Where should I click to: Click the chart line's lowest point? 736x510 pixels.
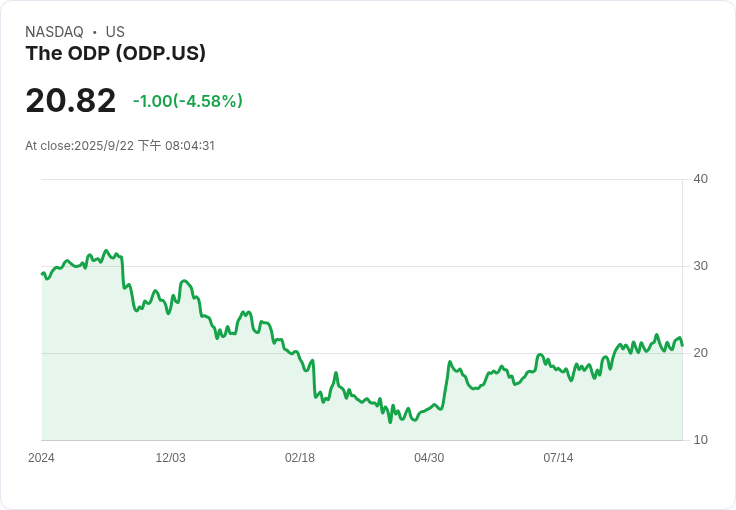pos(390,422)
